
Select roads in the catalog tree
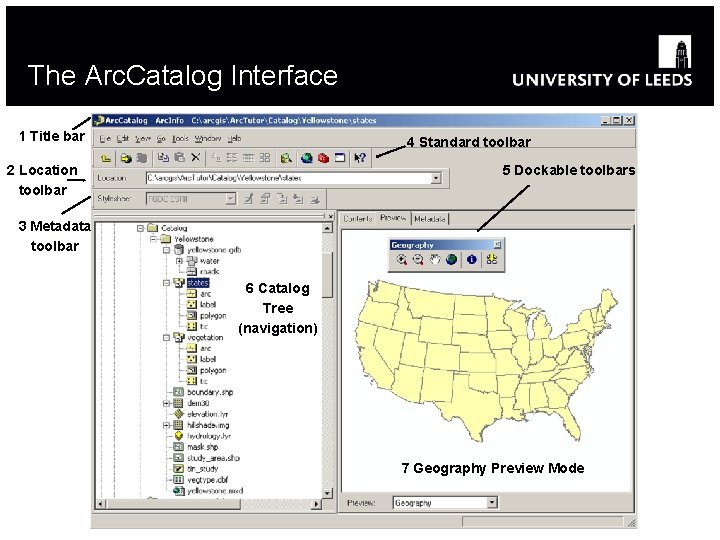point(209,272)
